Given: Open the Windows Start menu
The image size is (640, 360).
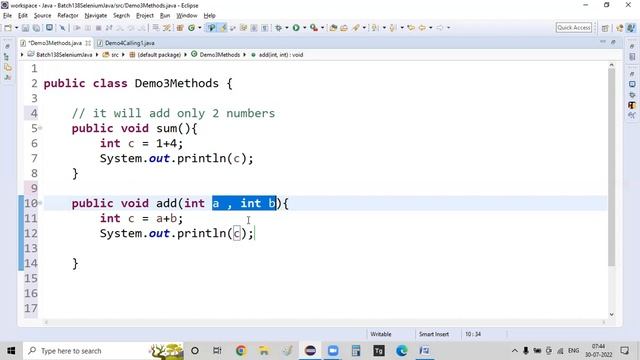Looking at the screenshot, I should (x=11, y=351).
